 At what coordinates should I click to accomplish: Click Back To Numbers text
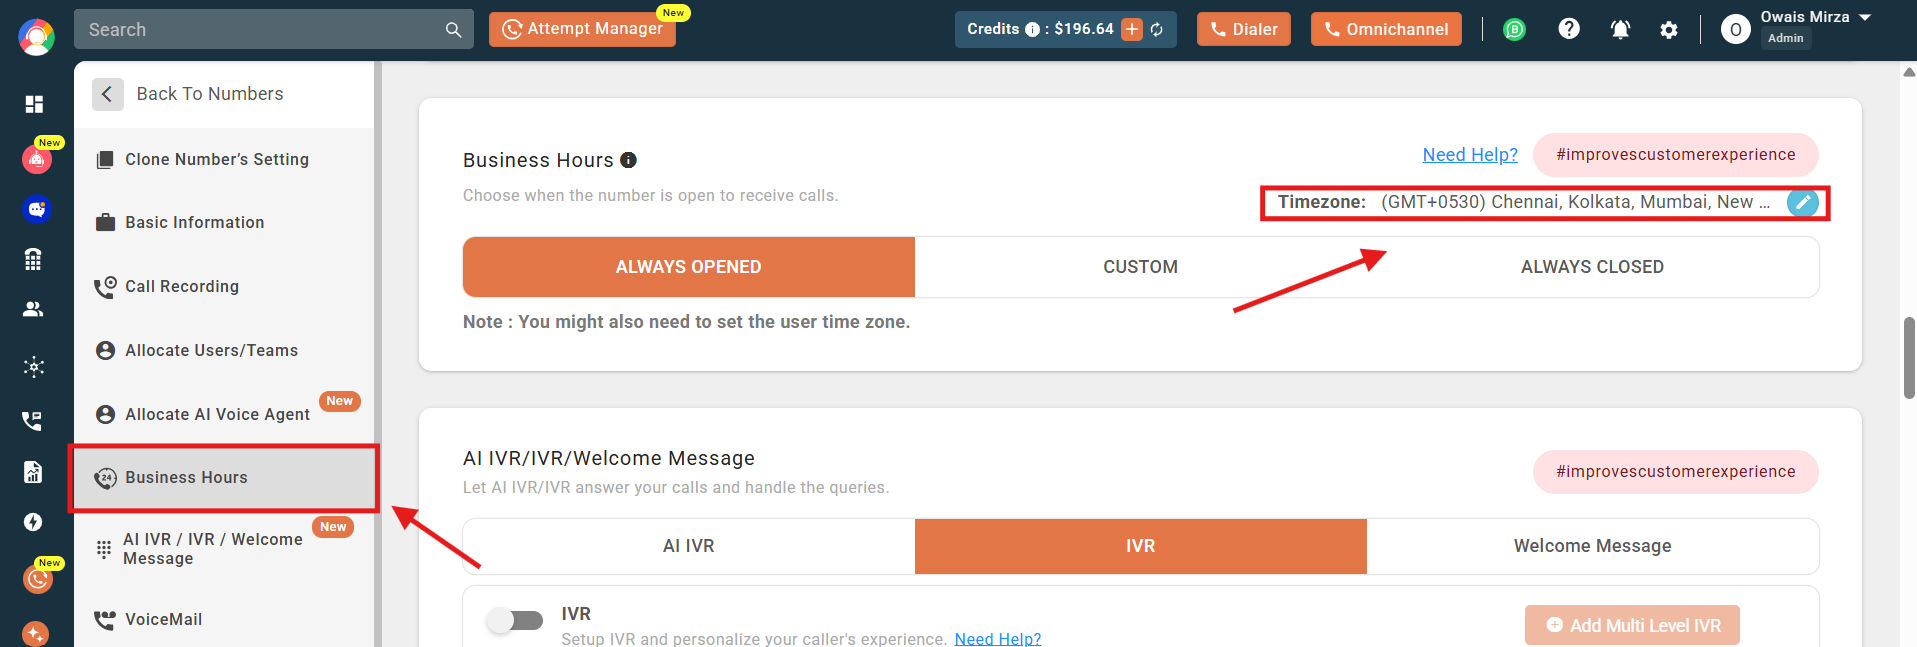click(x=210, y=94)
